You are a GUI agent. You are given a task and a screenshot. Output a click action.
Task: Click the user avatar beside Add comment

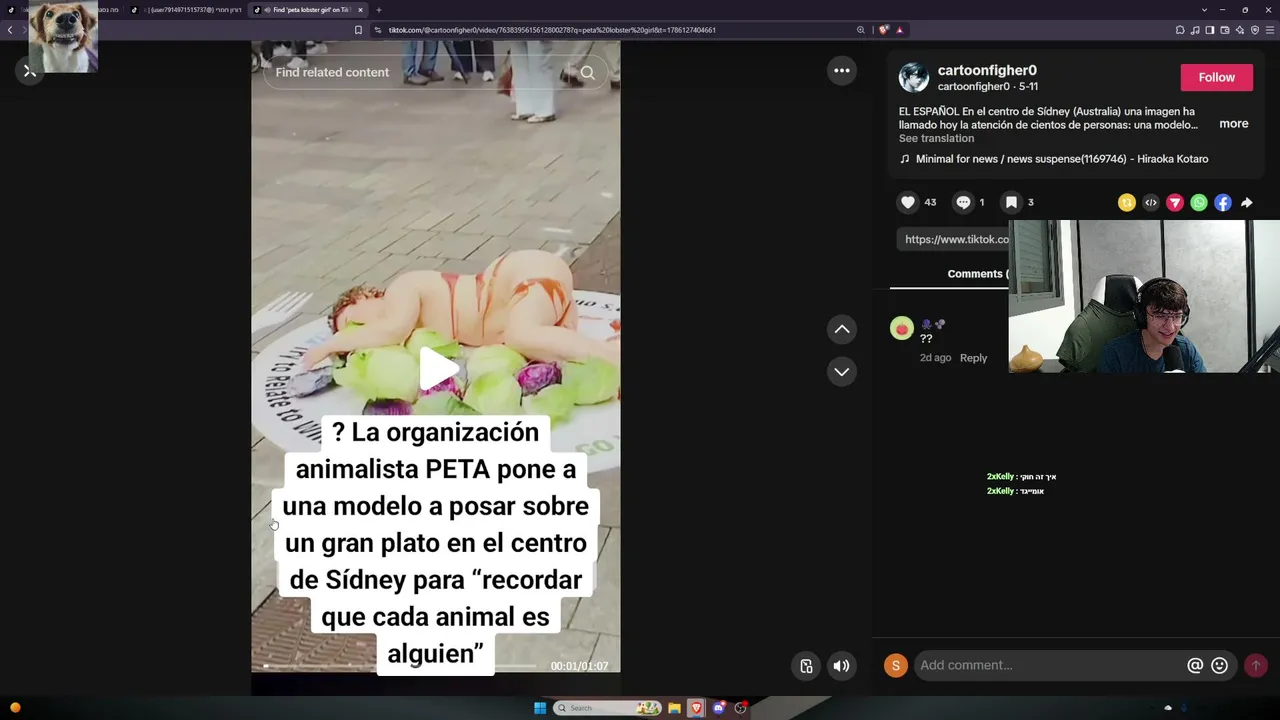[x=895, y=666]
